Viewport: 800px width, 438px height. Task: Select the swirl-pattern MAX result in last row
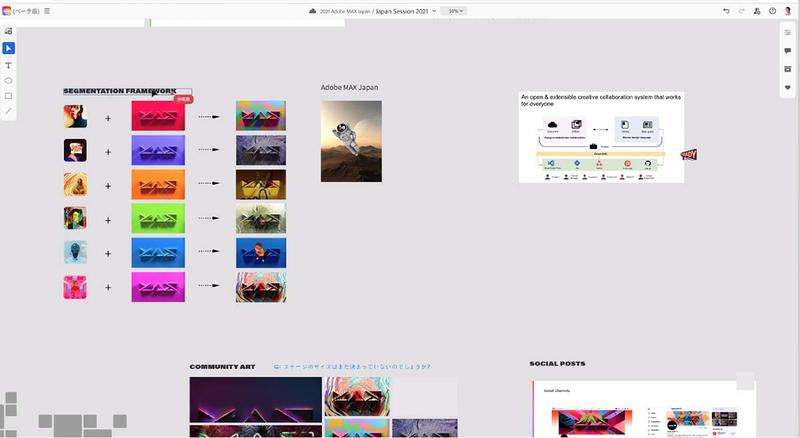pyautogui.click(x=261, y=286)
